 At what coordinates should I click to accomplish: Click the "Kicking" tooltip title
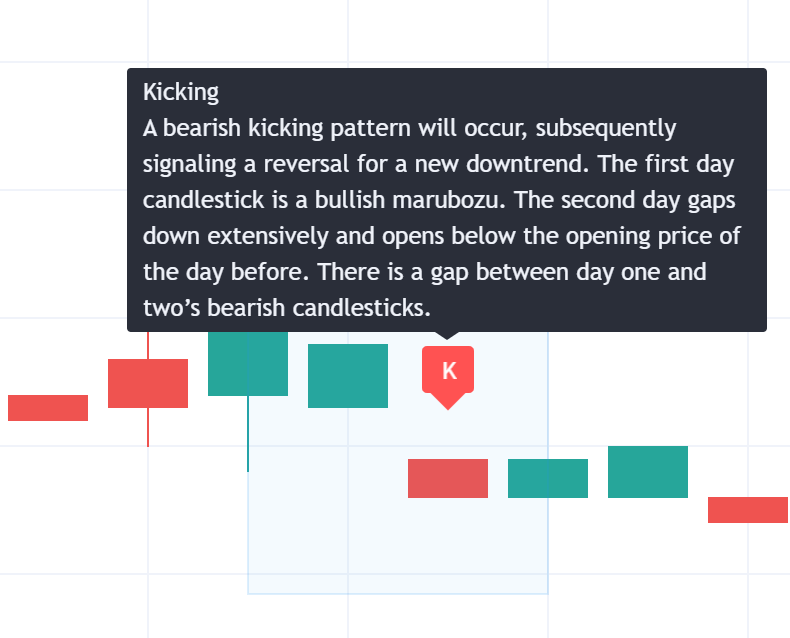pos(181,92)
